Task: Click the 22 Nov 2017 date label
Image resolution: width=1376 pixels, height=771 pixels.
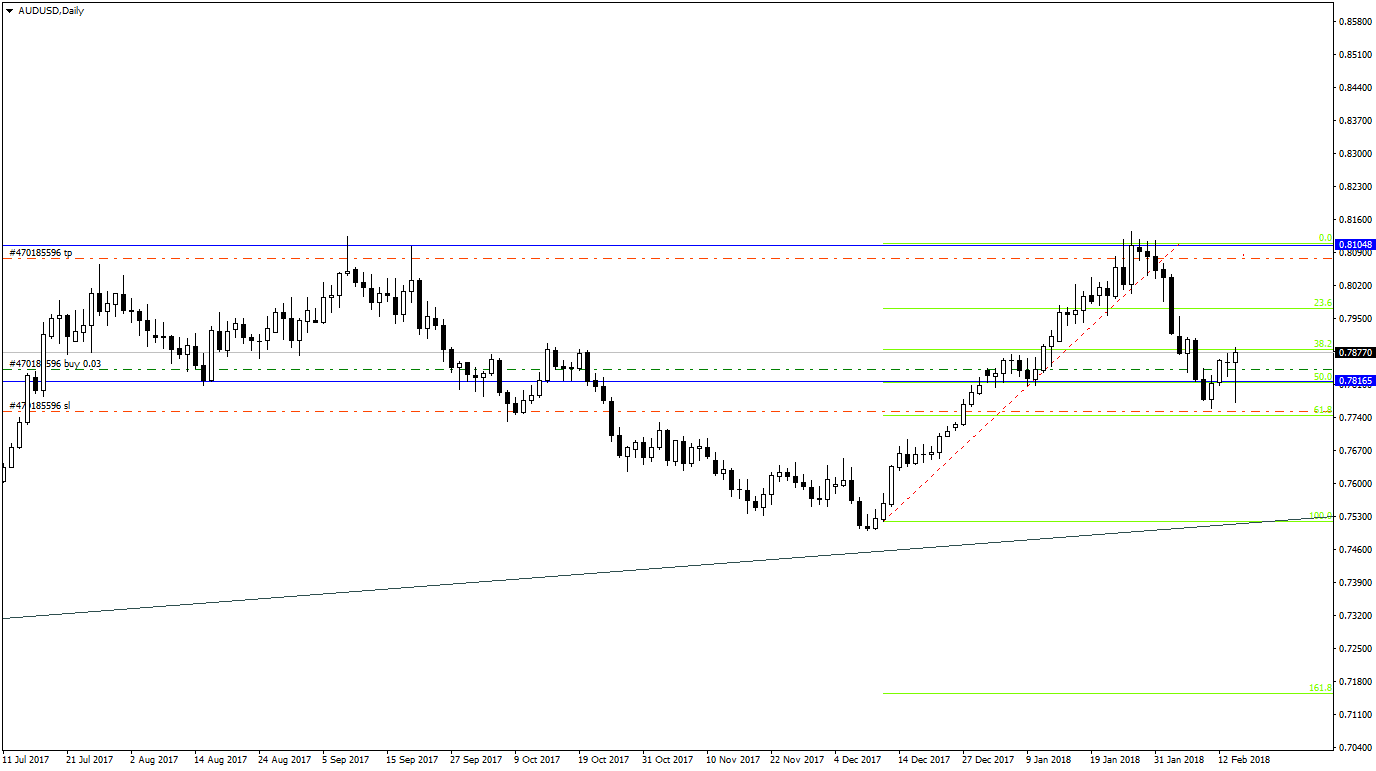Action: pyautogui.click(x=796, y=760)
